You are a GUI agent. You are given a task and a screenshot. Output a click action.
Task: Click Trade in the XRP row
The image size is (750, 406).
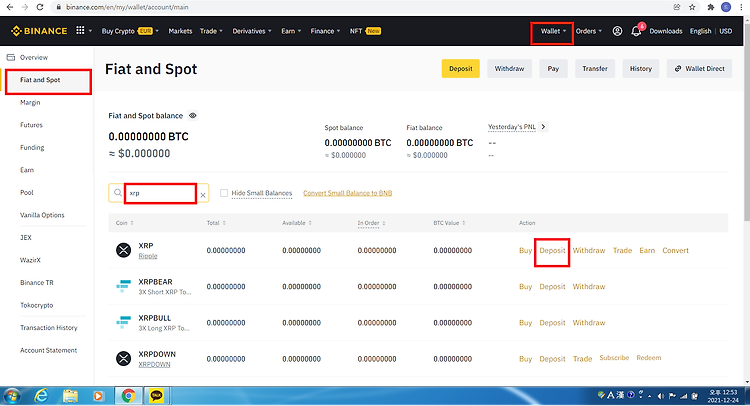coord(623,250)
